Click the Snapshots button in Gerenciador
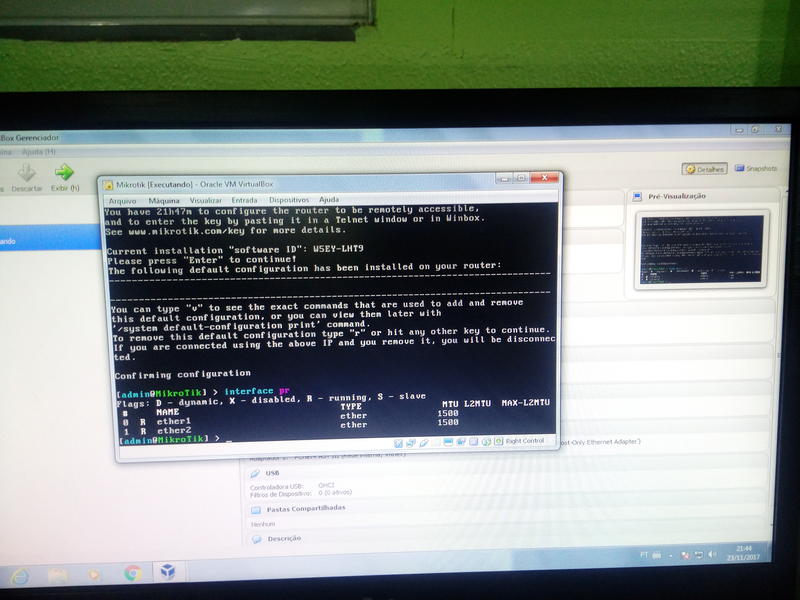This screenshot has width=800, height=600. point(756,168)
